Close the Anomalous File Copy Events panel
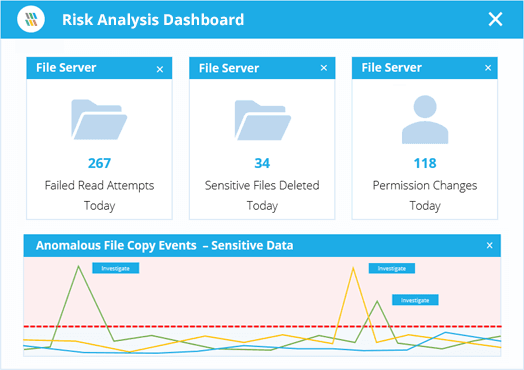524x370 pixels. pyautogui.click(x=490, y=245)
